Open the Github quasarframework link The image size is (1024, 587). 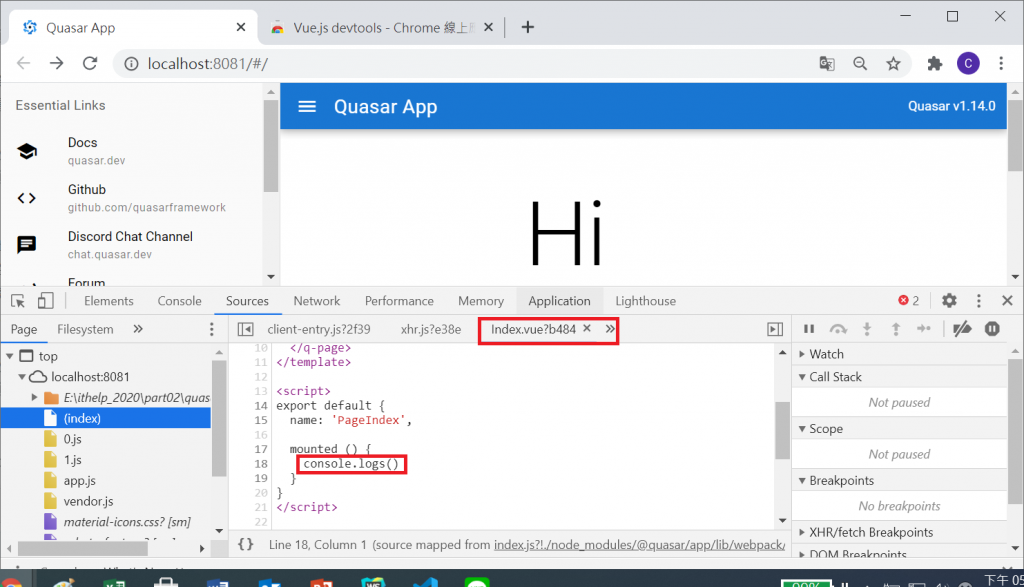pos(131,198)
